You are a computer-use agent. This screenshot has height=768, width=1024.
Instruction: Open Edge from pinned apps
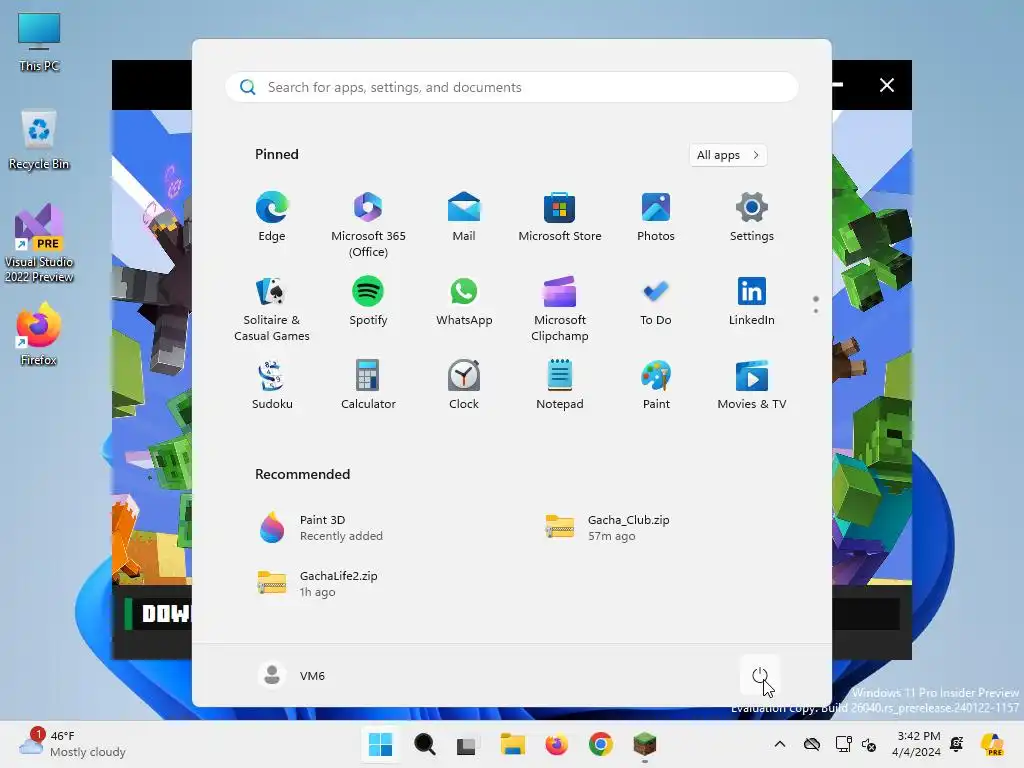[x=272, y=217]
